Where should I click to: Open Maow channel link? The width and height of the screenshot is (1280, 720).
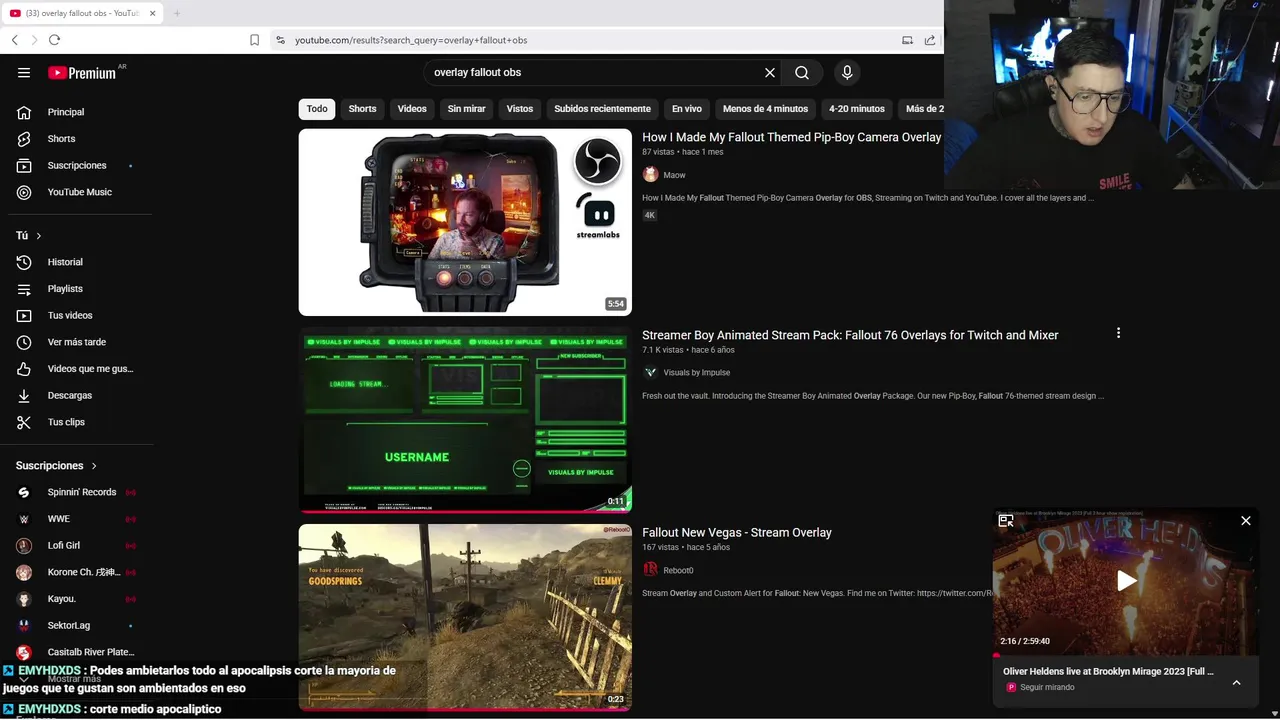[x=674, y=175]
